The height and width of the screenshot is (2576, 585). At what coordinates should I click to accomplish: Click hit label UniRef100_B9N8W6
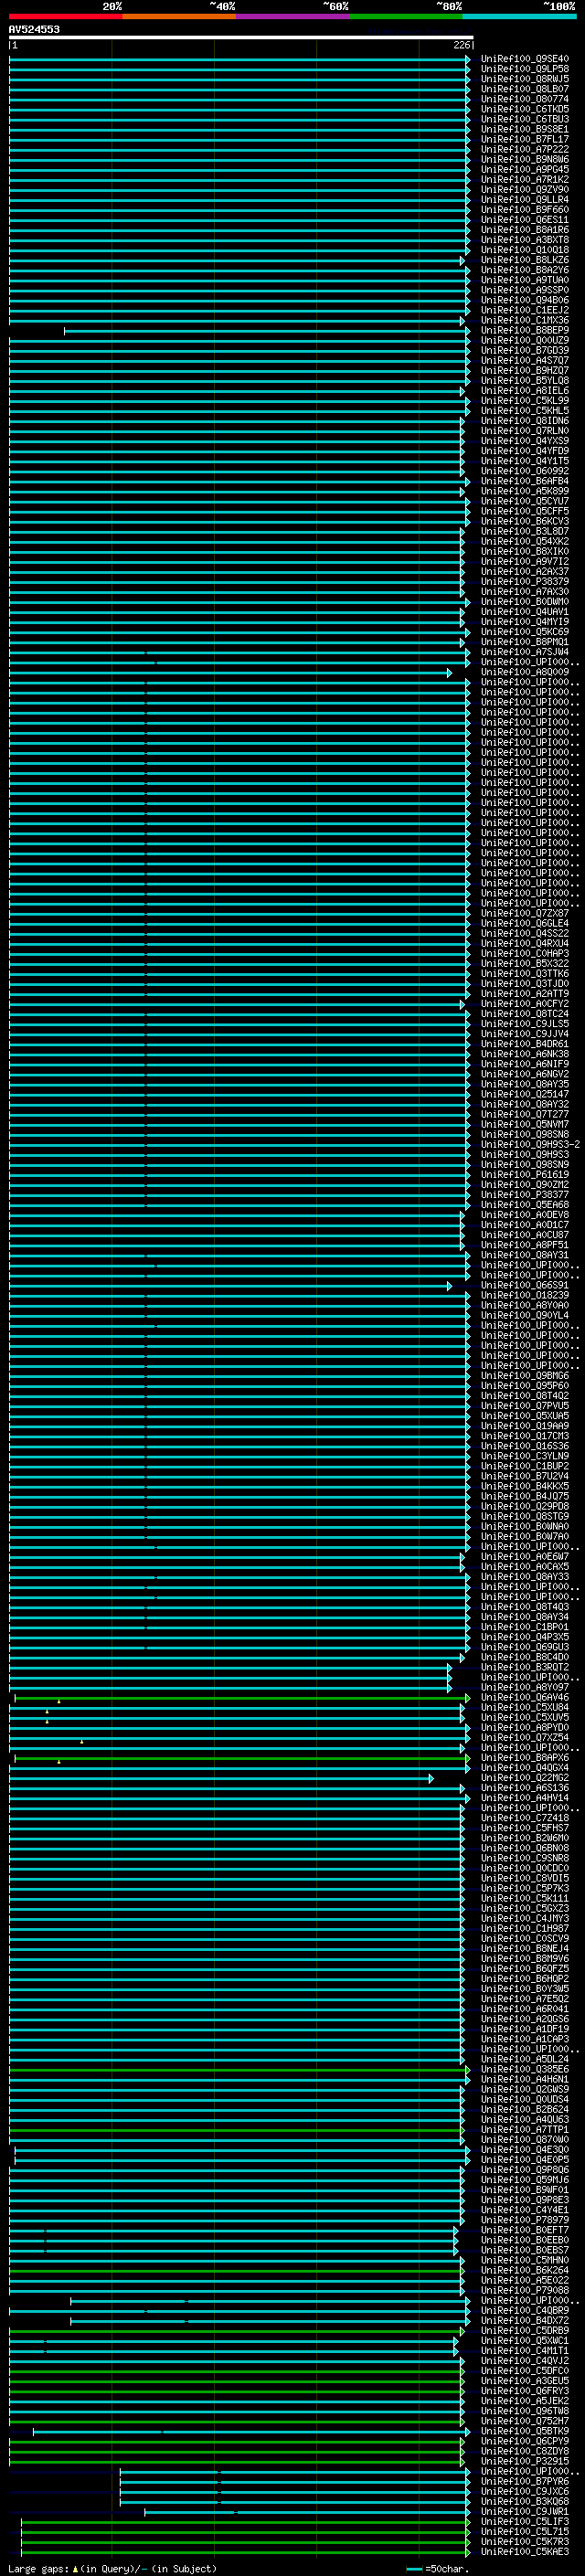click(525, 159)
